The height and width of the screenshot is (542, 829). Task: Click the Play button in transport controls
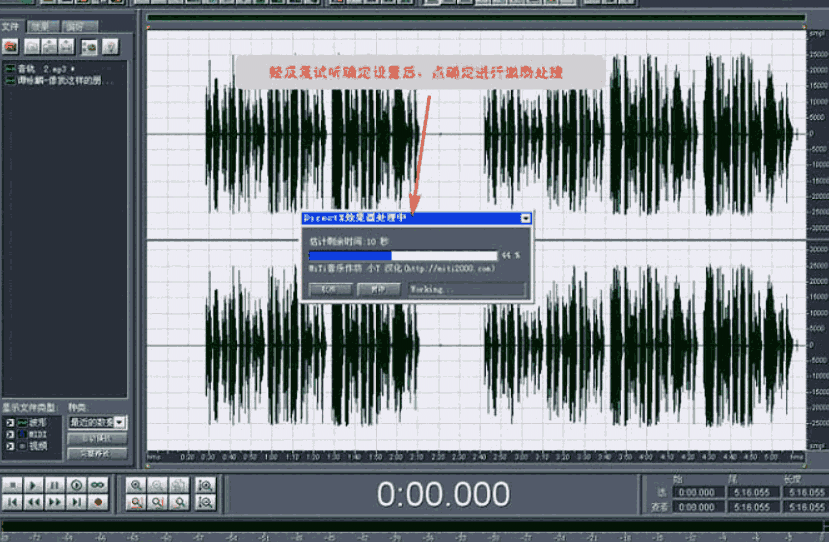[33, 485]
